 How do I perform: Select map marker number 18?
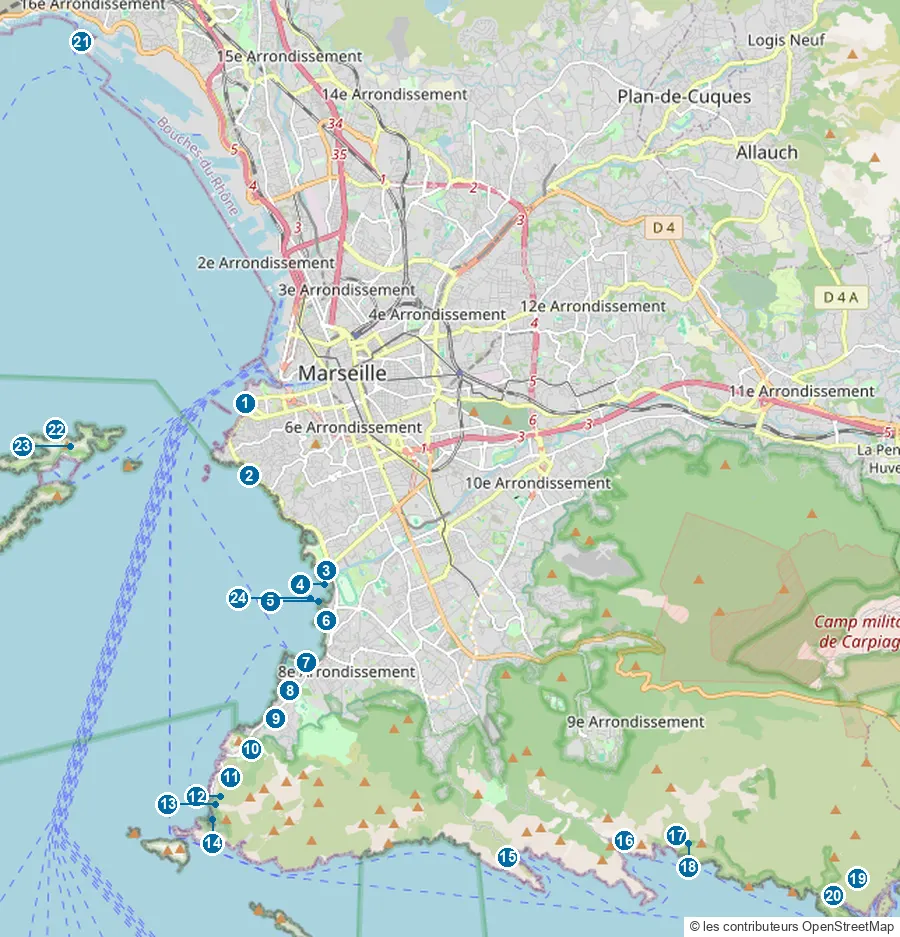tap(688, 866)
